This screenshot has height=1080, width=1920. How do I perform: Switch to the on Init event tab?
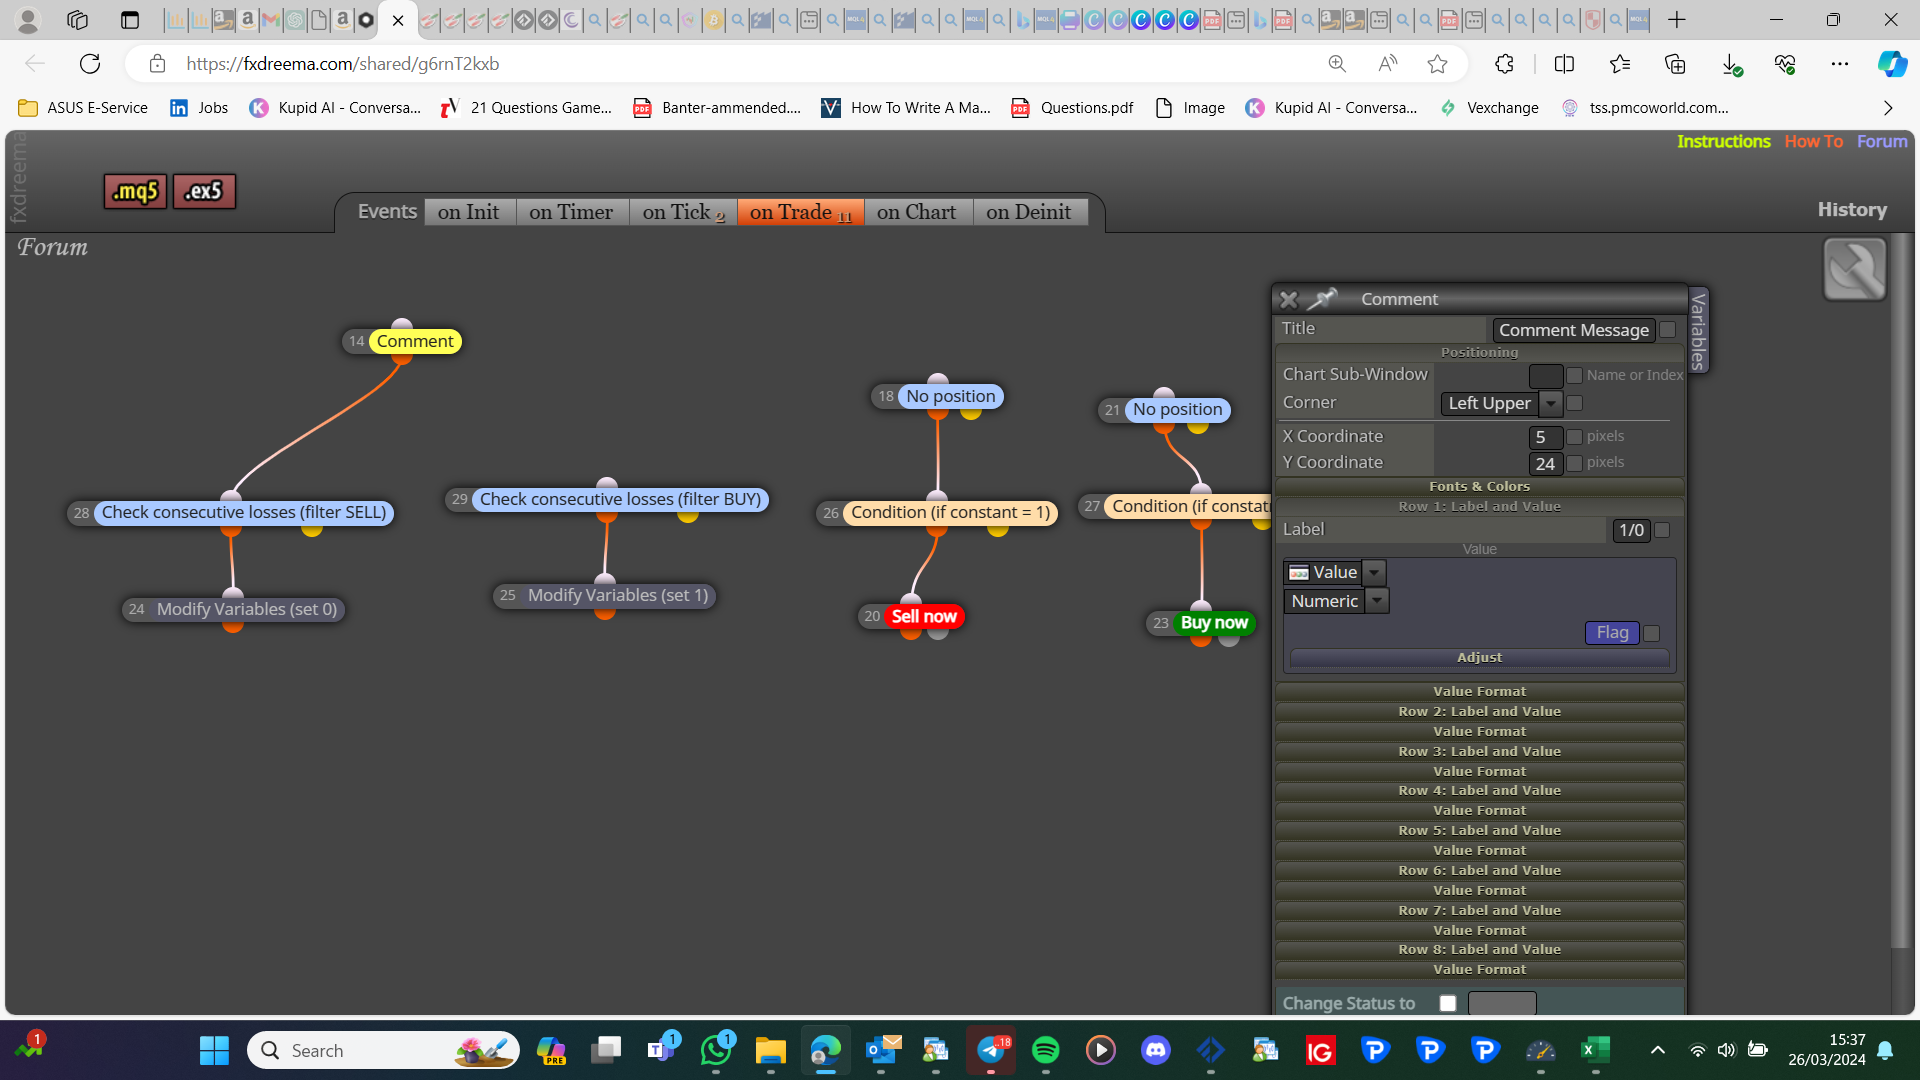[x=469, y=212]
